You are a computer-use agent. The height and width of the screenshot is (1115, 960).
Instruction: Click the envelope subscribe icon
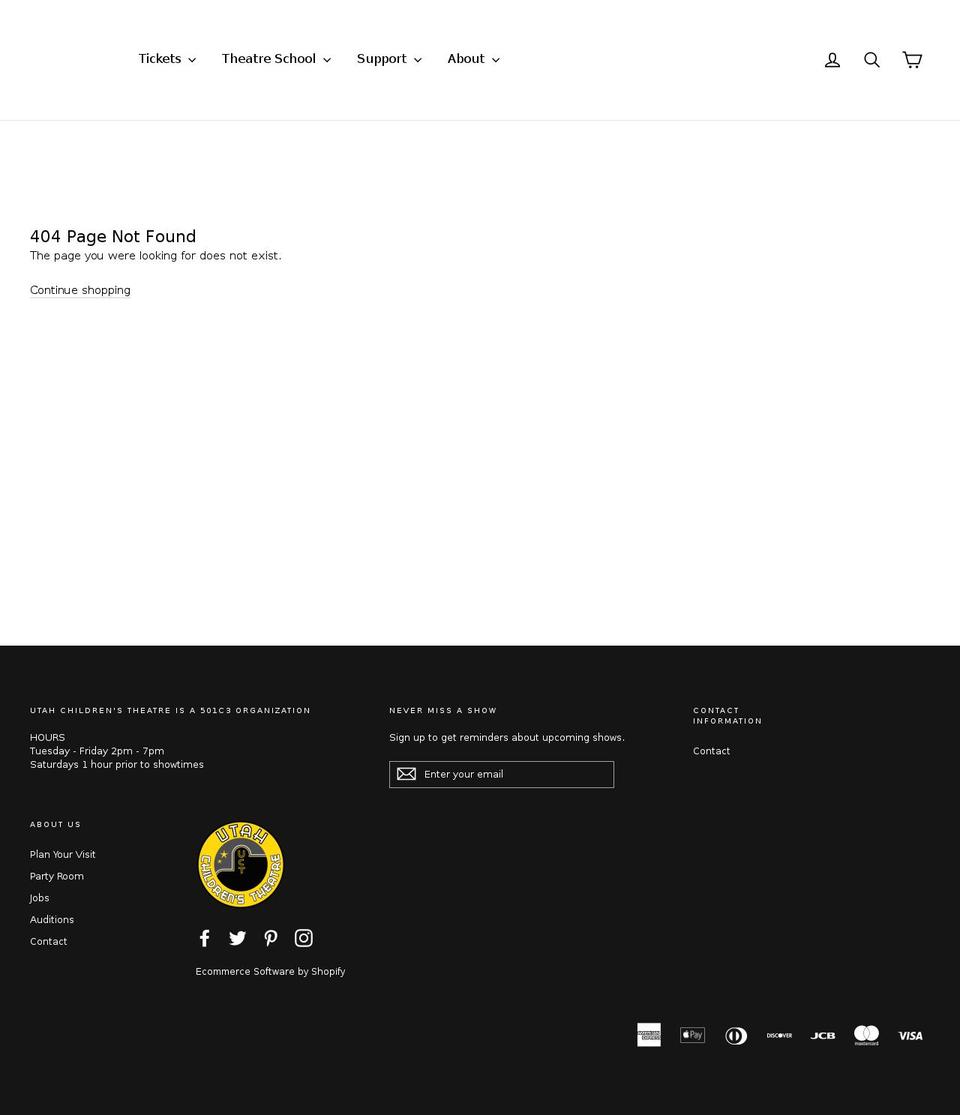click(406, 774)
